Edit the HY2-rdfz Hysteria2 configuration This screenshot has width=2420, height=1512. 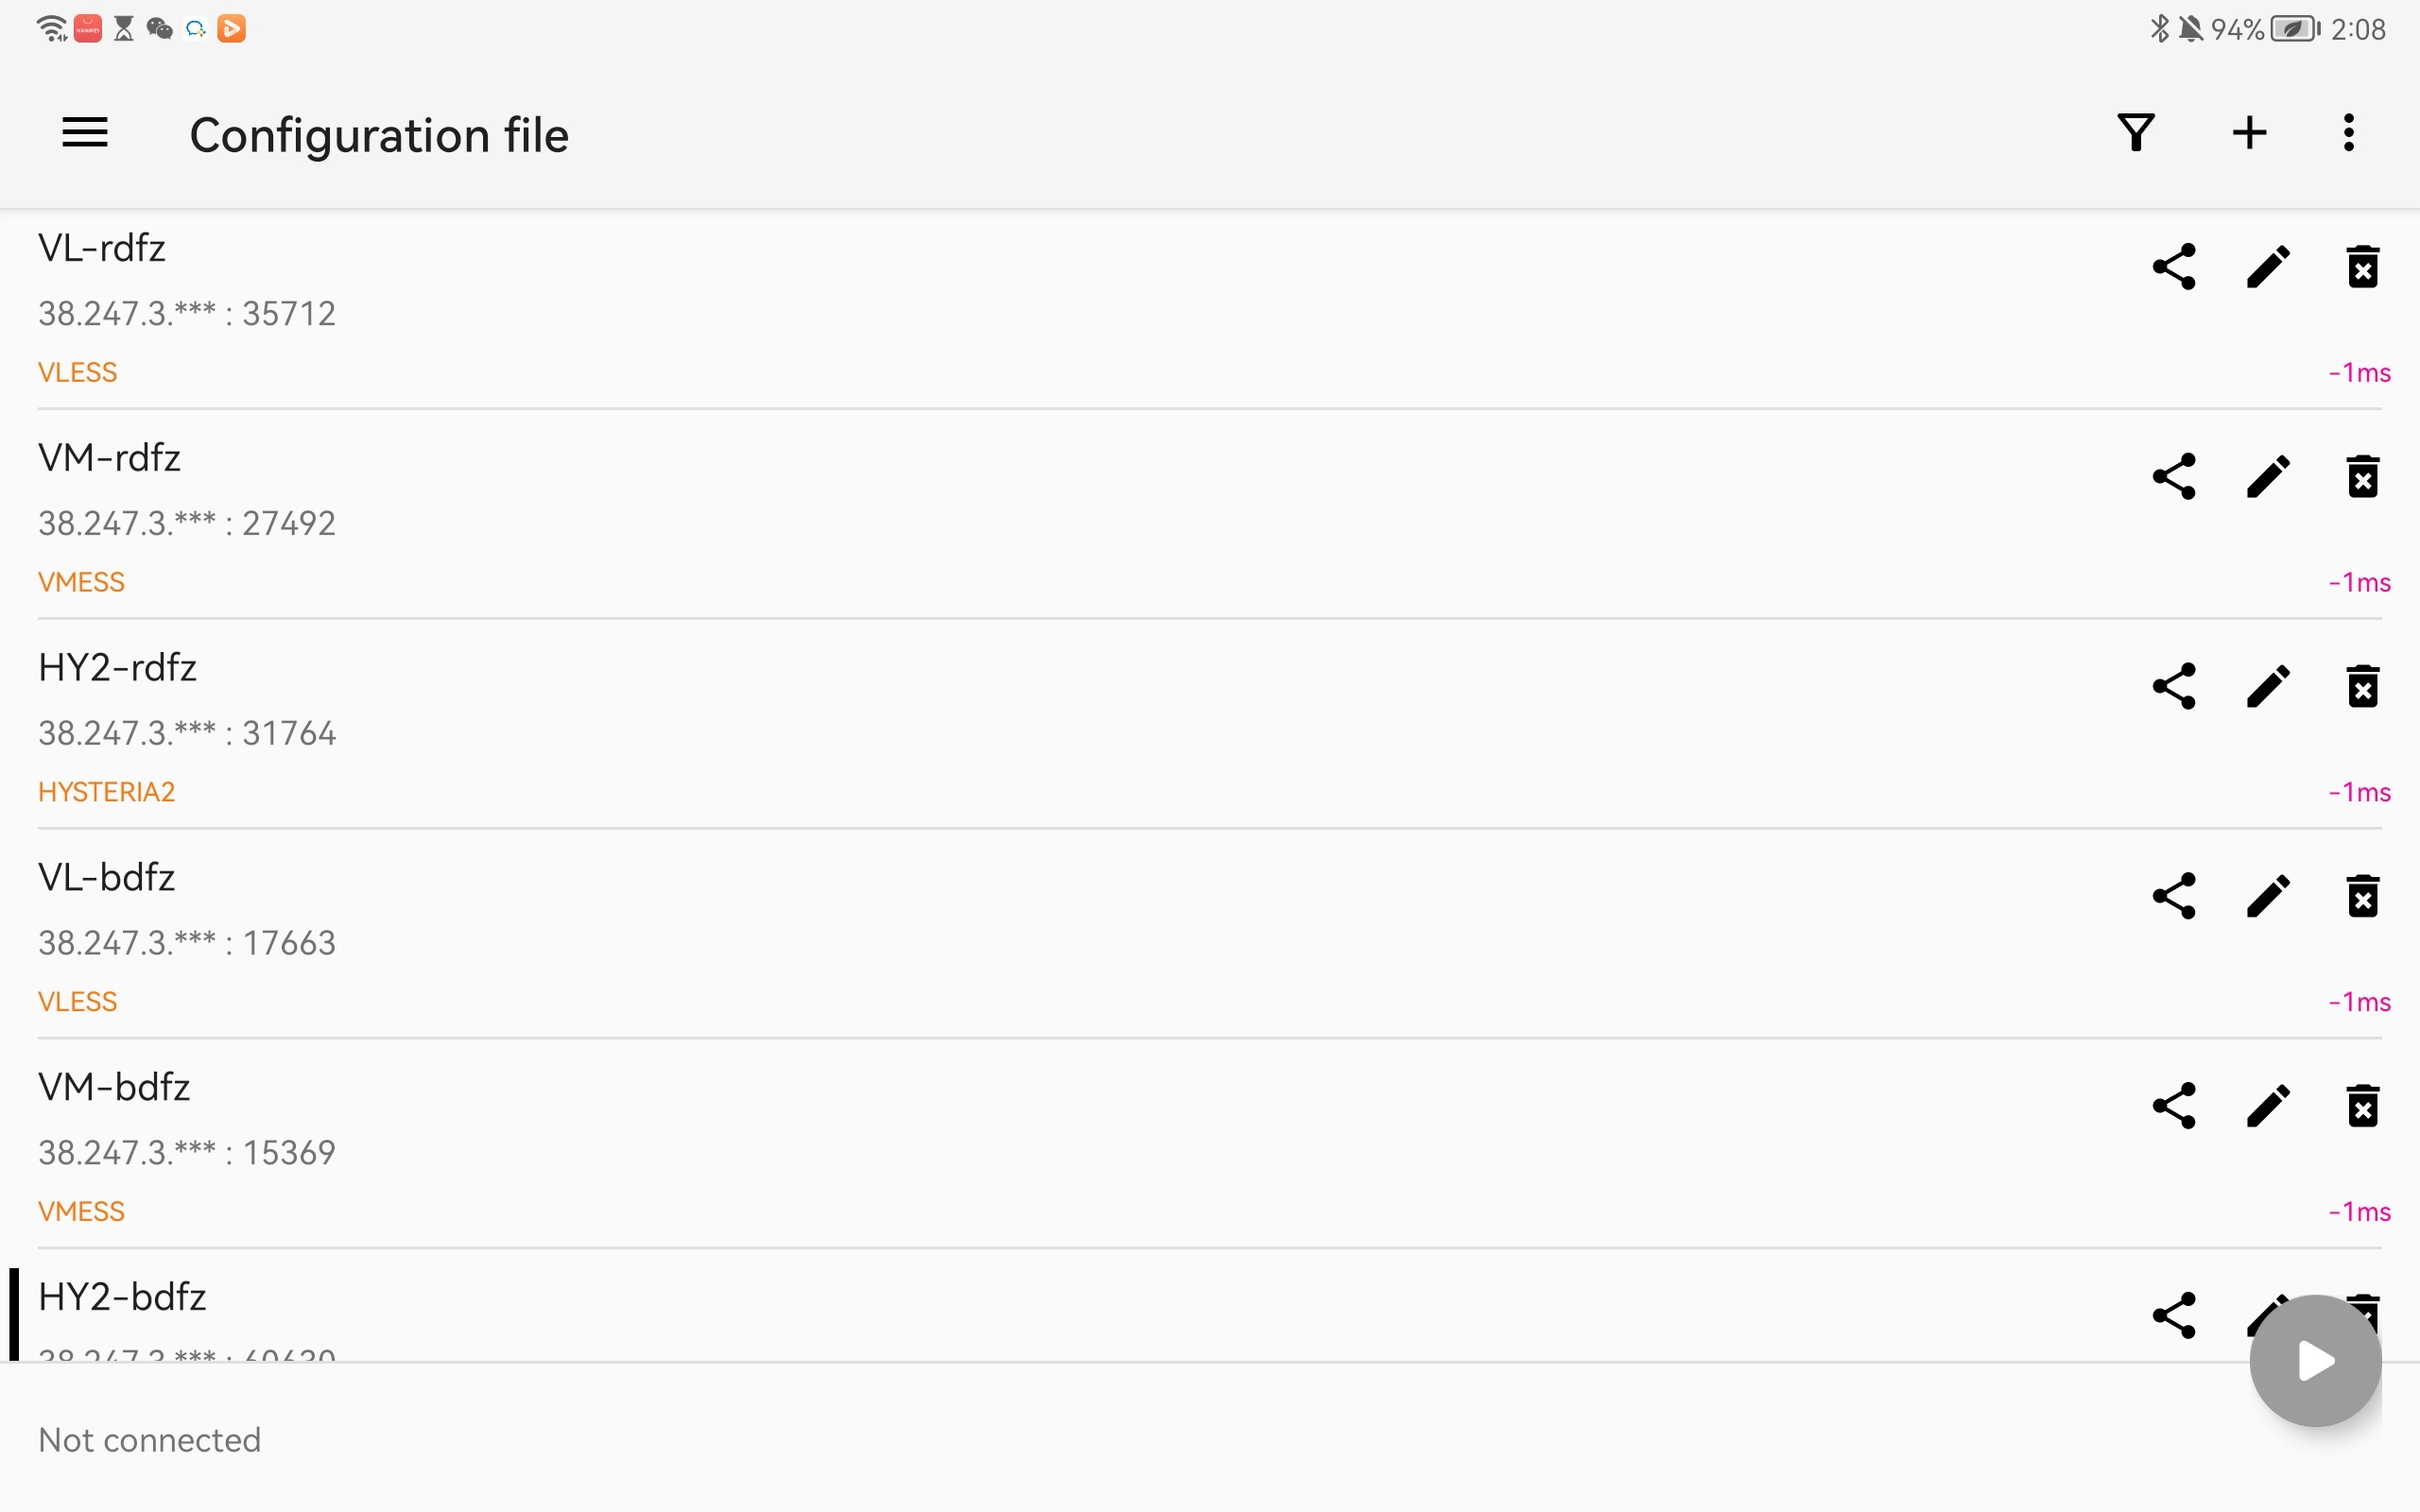(x=2268, y=687)
